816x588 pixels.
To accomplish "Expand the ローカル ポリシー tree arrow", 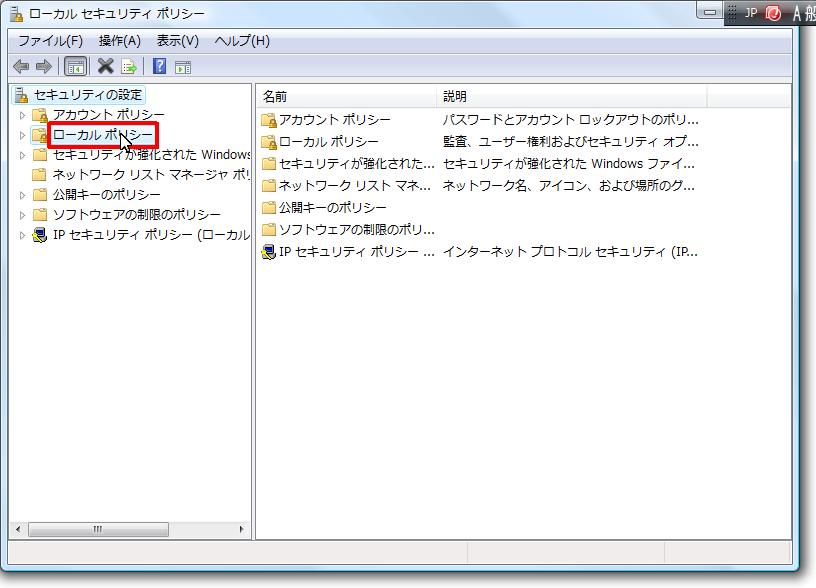I will point(22,135).
